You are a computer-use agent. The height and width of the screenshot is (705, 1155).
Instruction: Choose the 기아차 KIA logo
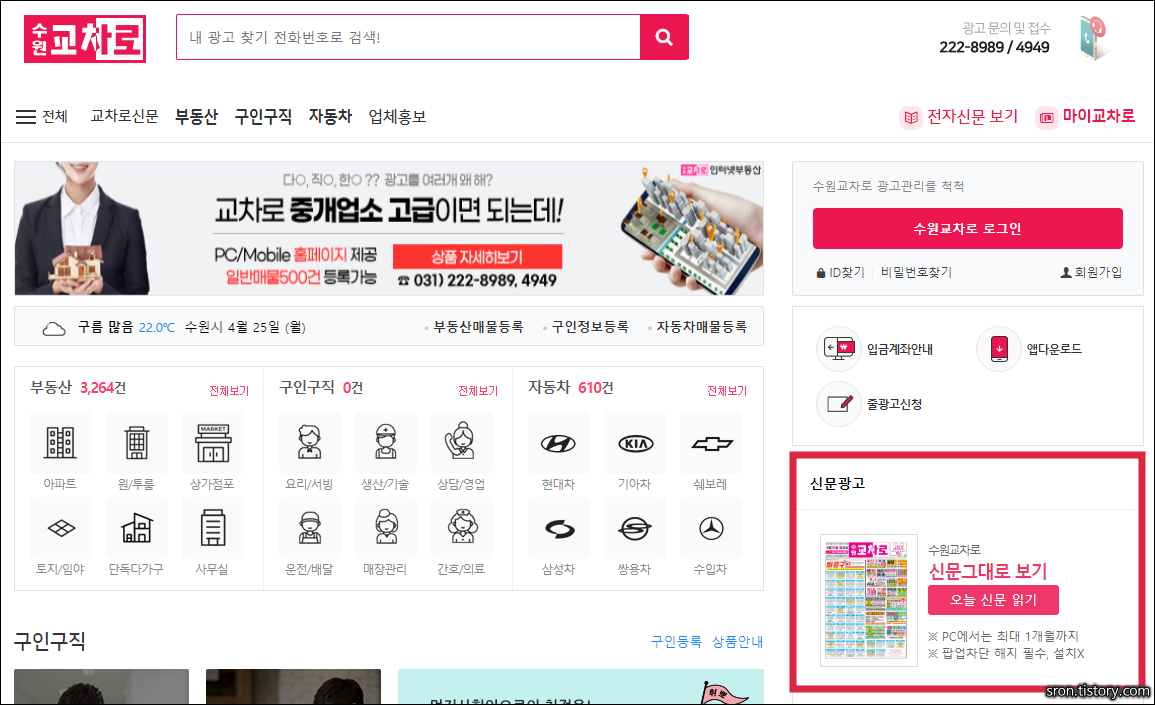[635, 443]
